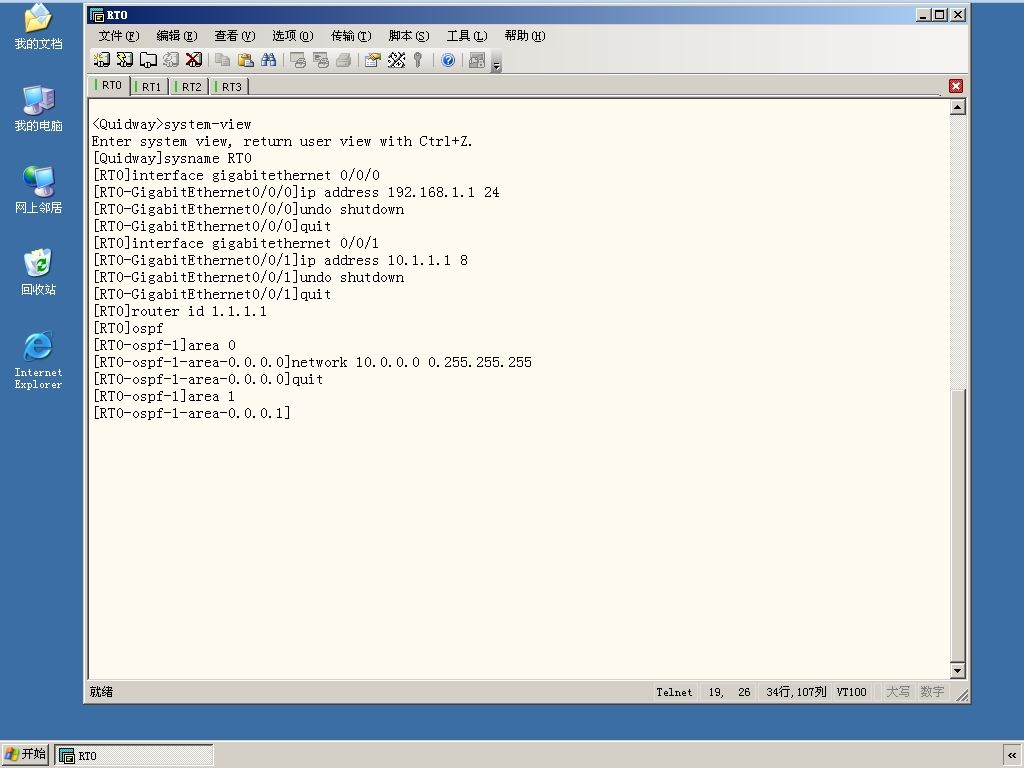
Task: Click the Disconnect icon with red X
Action: pos(193,60)
